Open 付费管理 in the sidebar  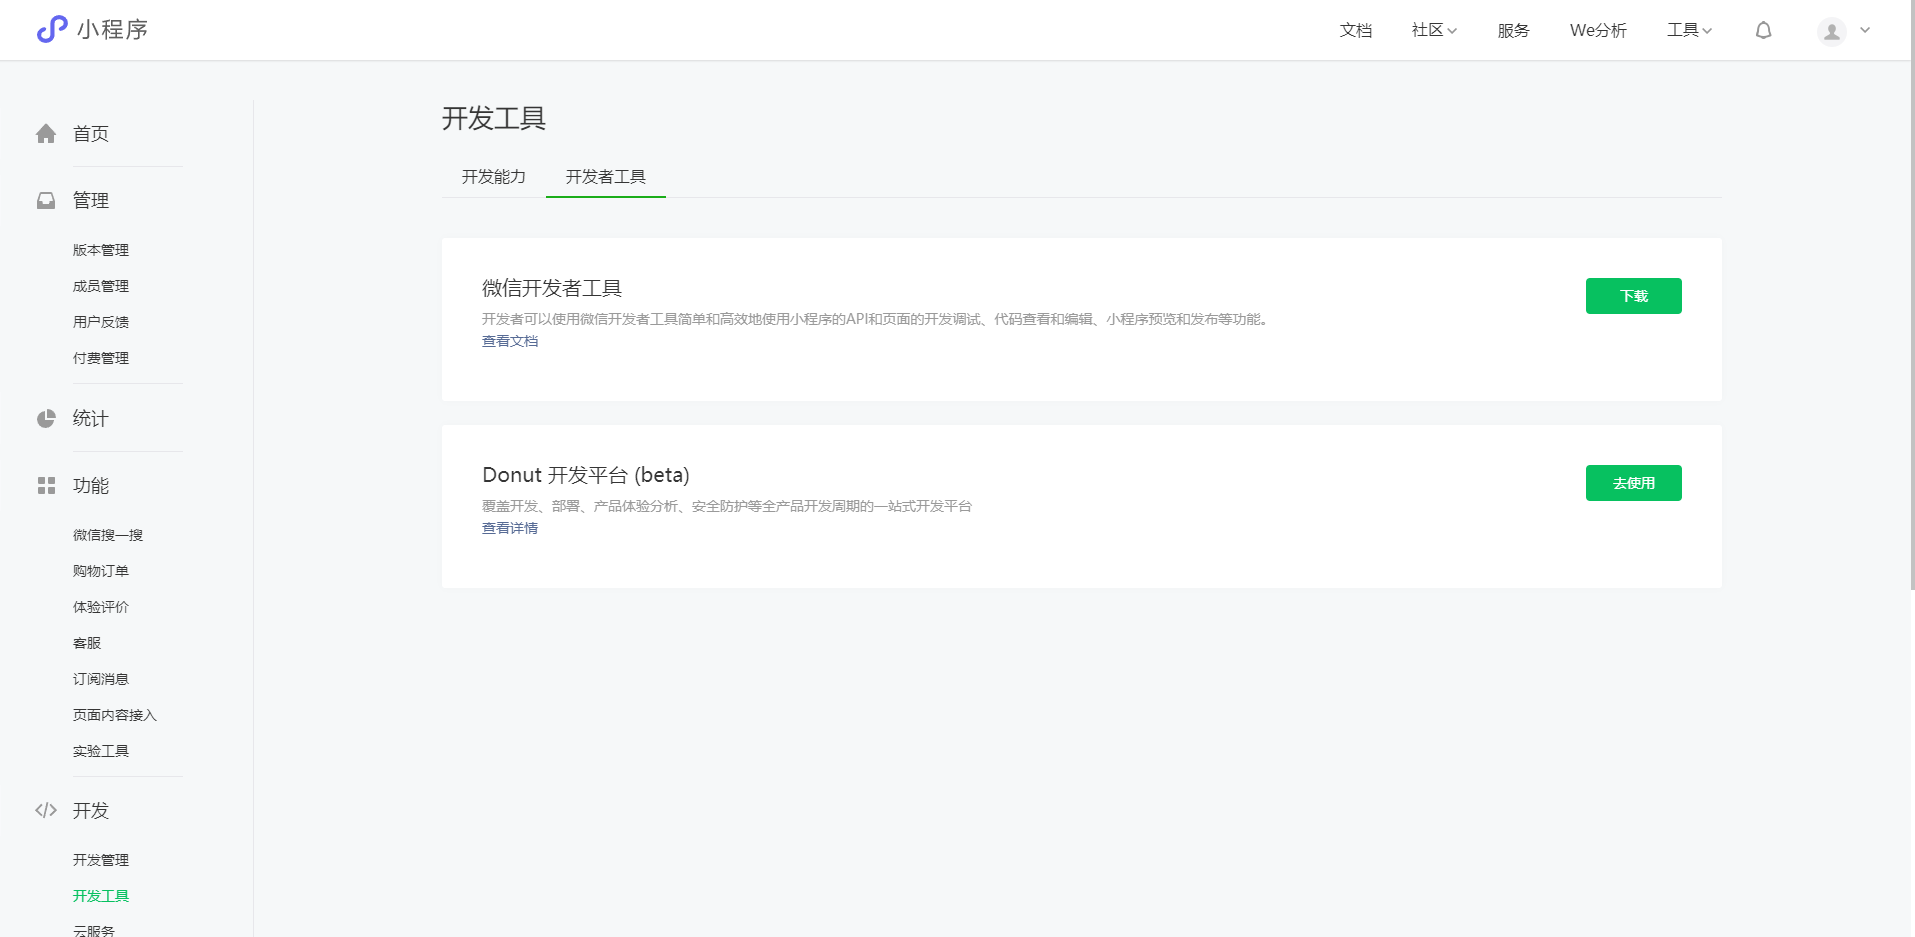[101, 358]
